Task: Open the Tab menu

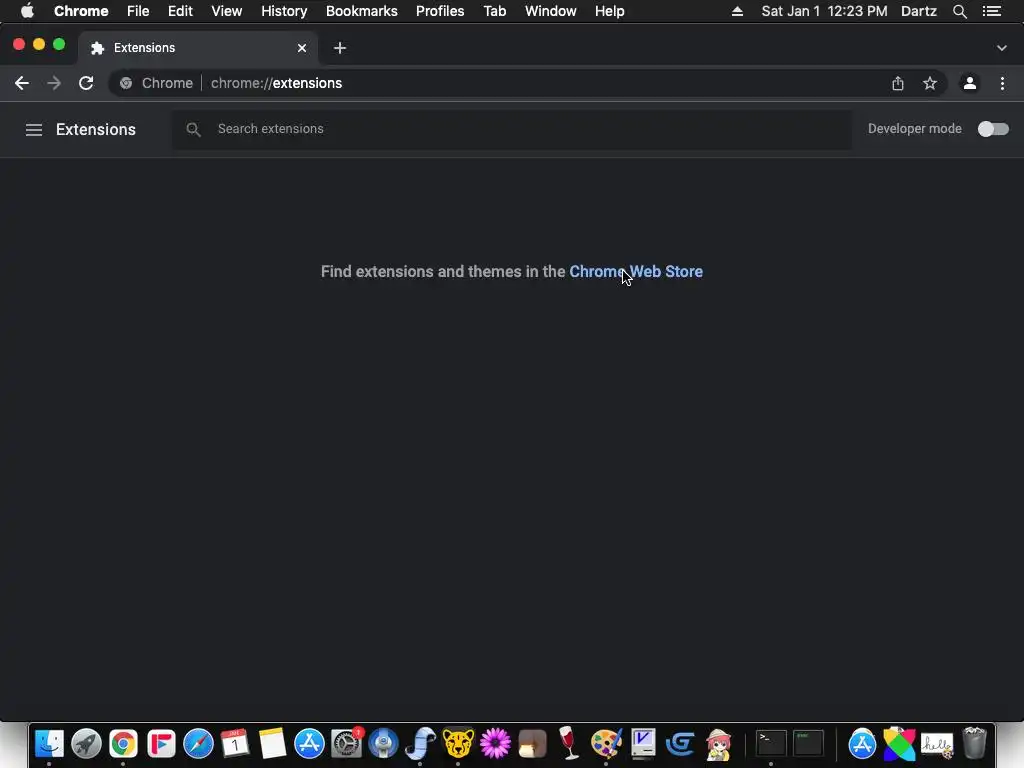Action: point(495,11)
